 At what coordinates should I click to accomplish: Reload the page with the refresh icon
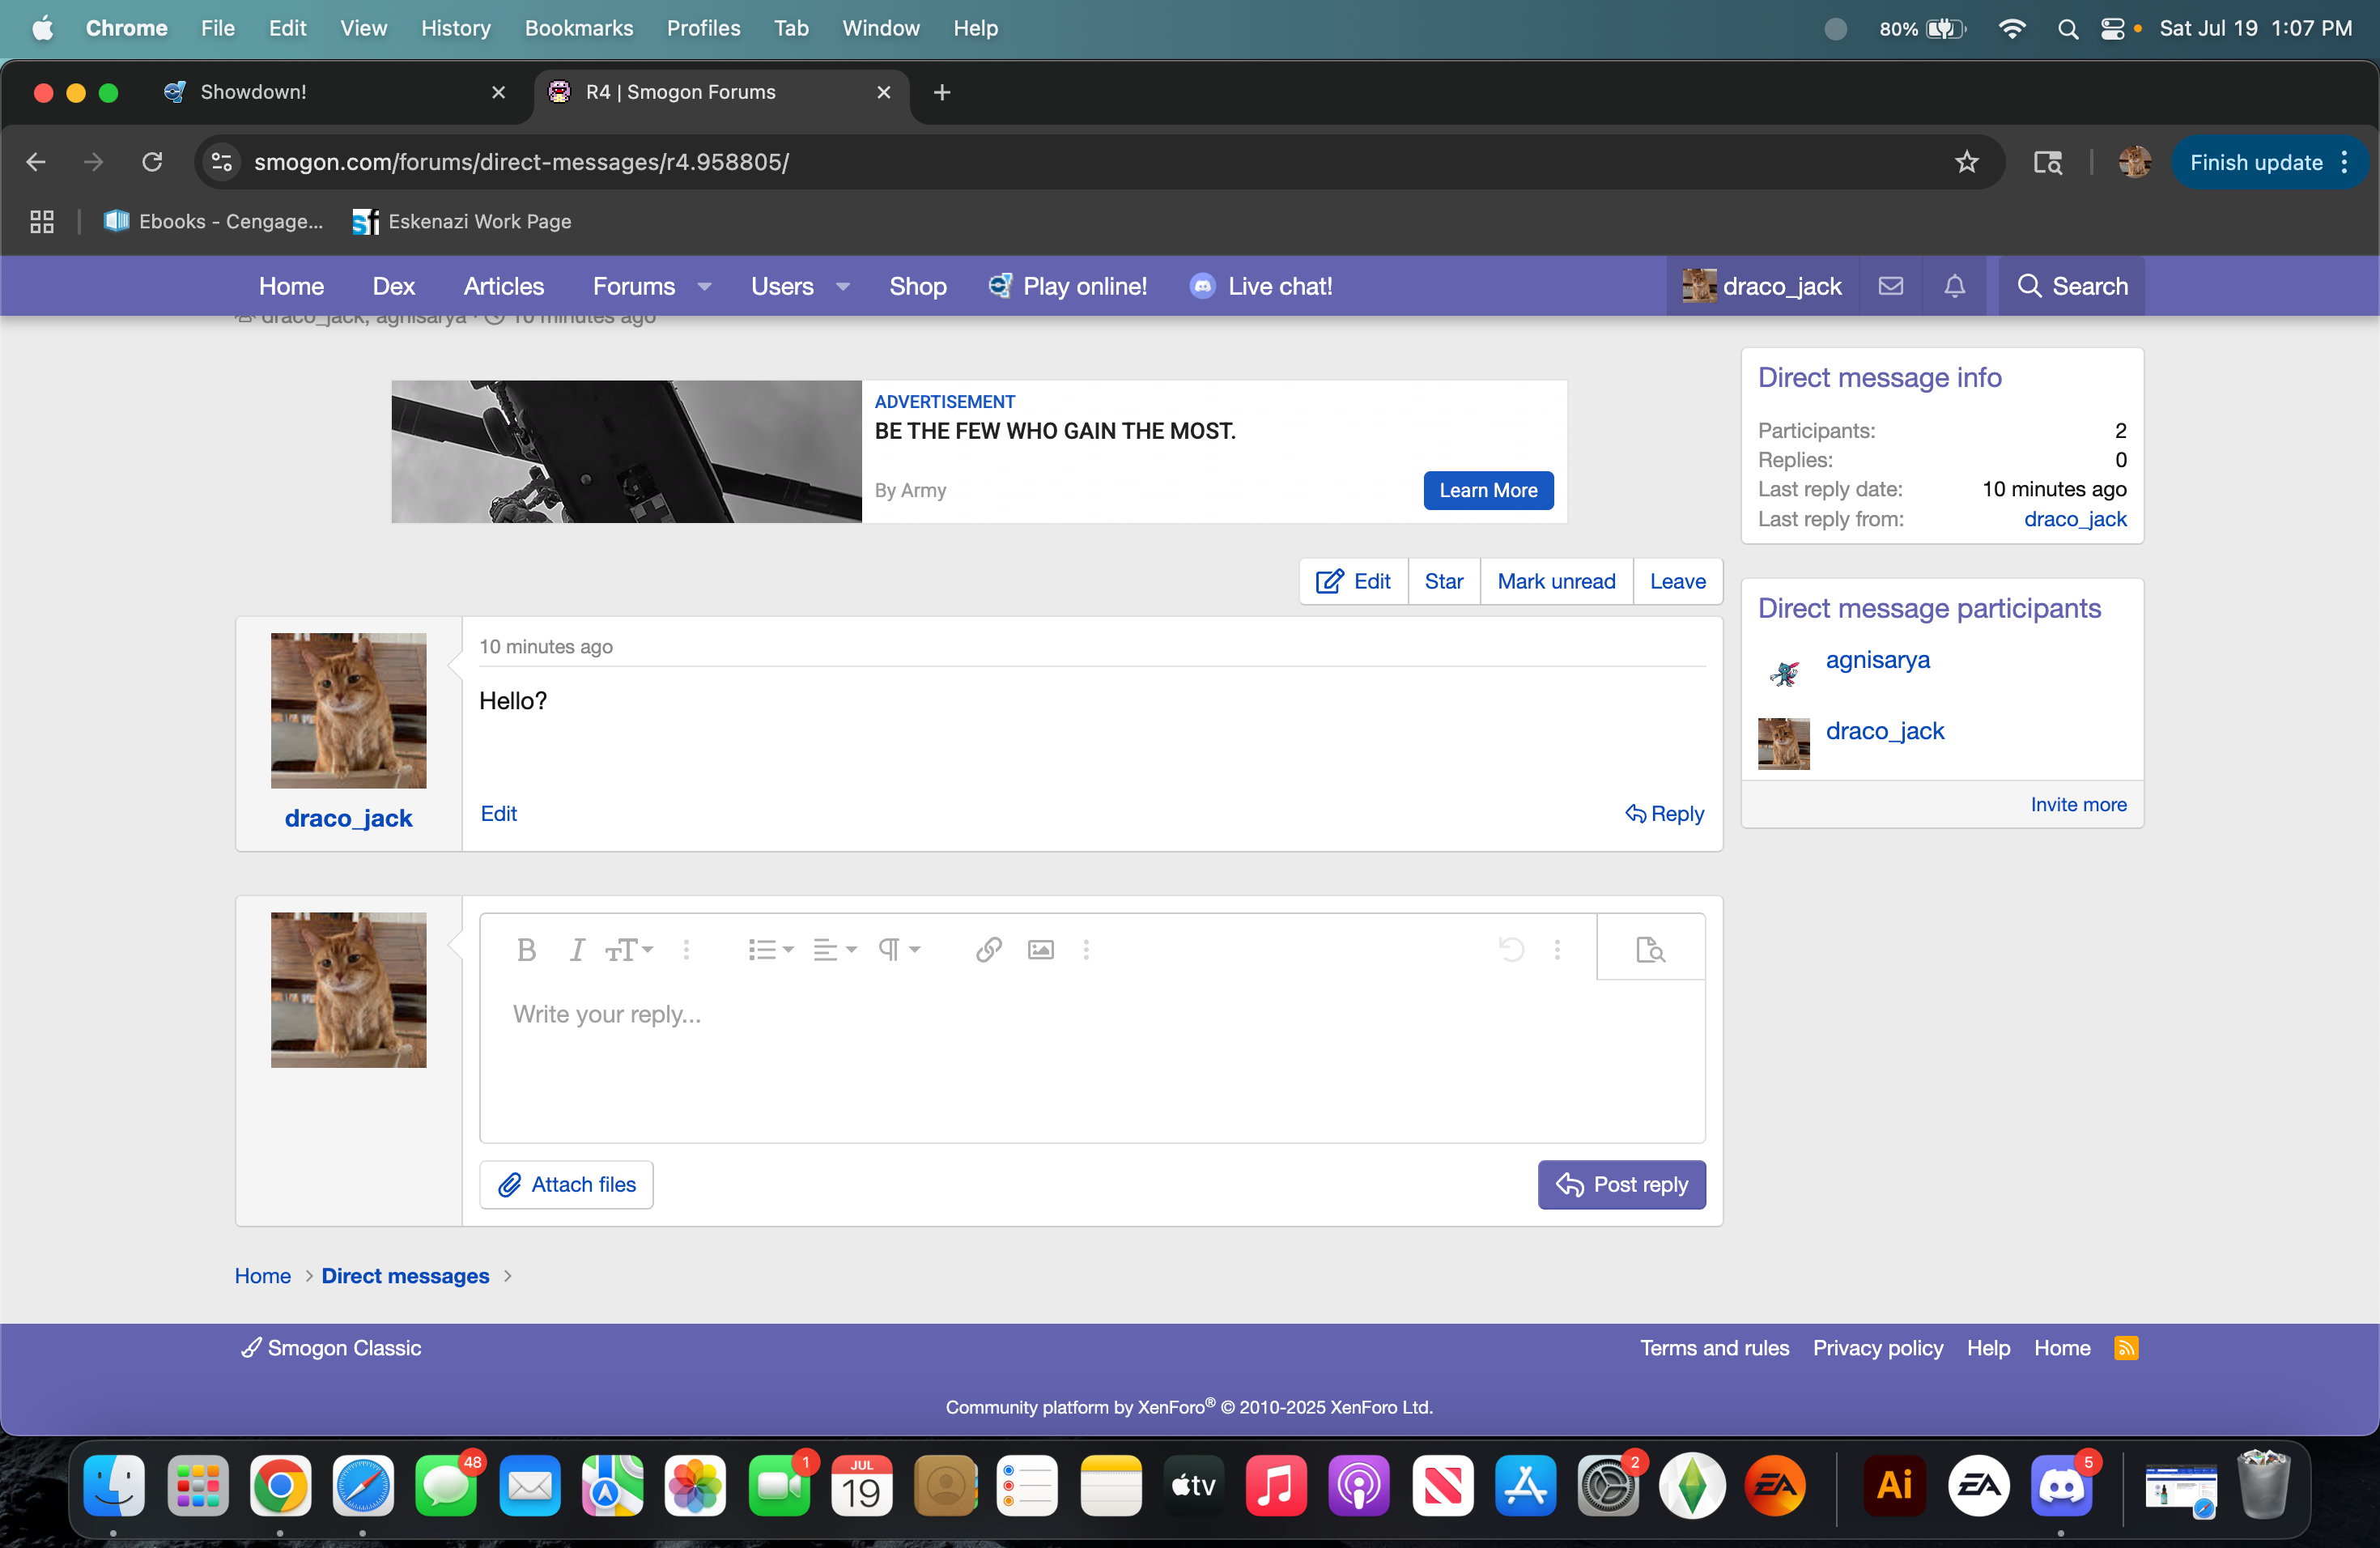pyautogui.click(x=151, y=161)
